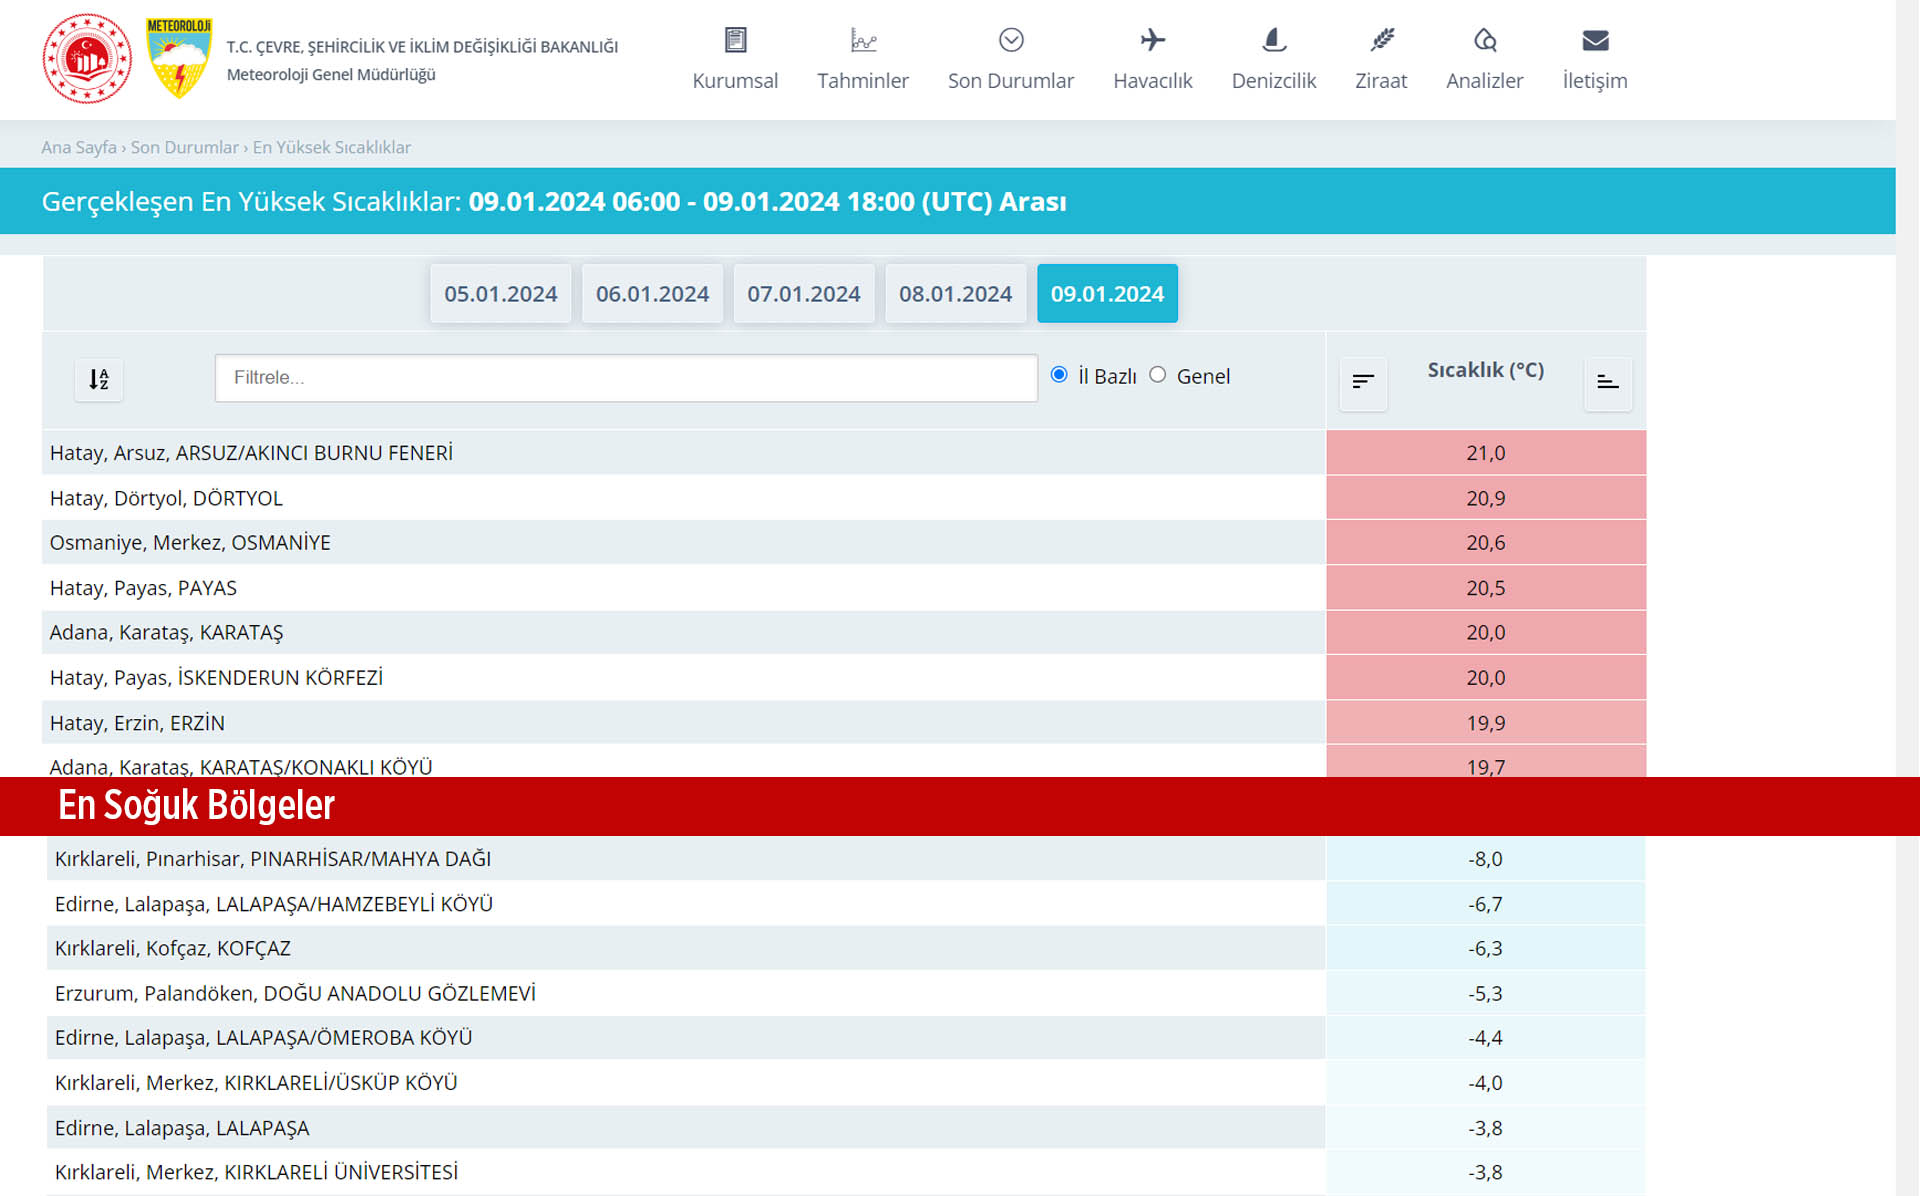The width and height of the screenshot is (1920, 1196).
Task: Click the Kurumsal building icon
Action: pyautogui.click(x=735, y=40)
